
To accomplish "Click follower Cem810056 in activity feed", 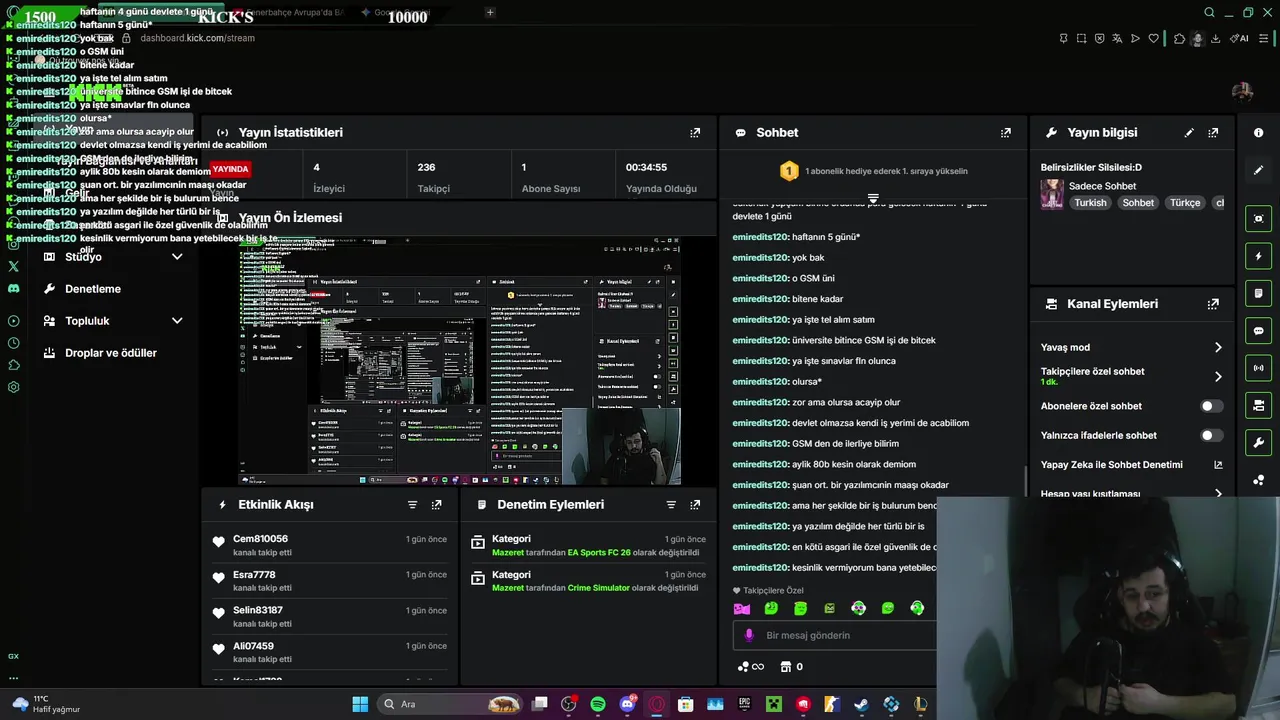I will (260, 539).
